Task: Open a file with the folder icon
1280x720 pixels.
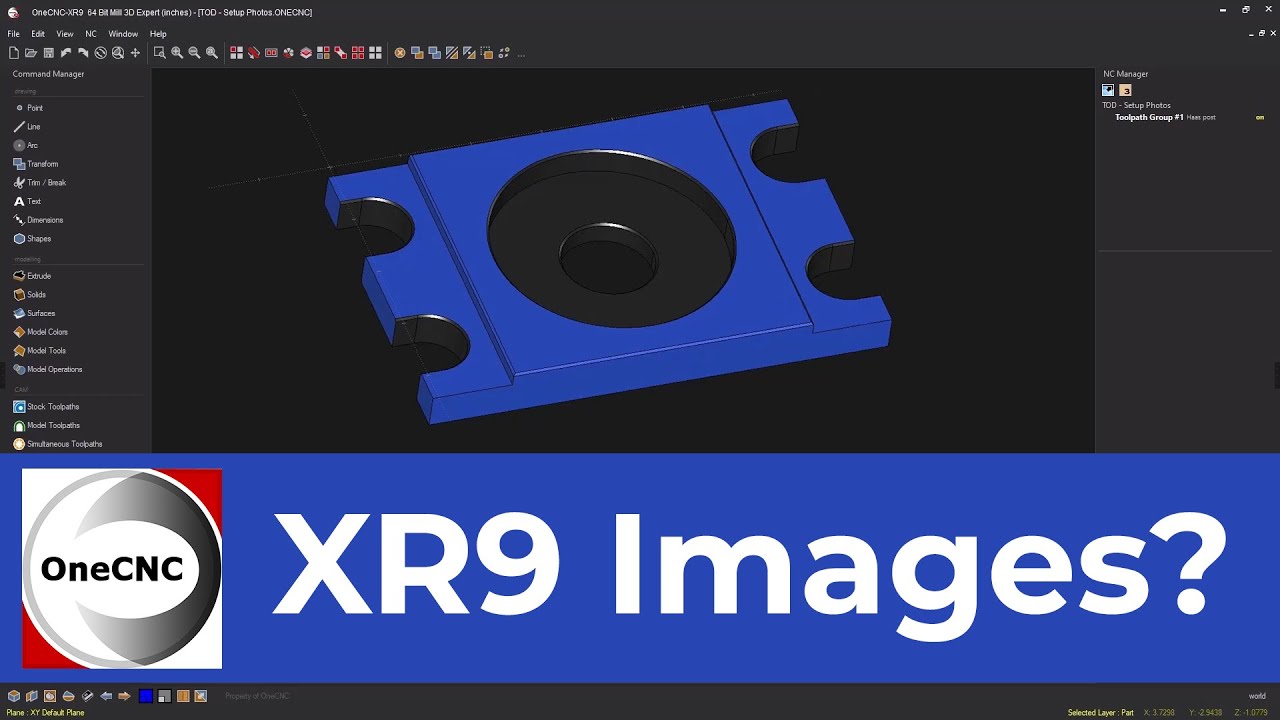Action: point(31,53)
